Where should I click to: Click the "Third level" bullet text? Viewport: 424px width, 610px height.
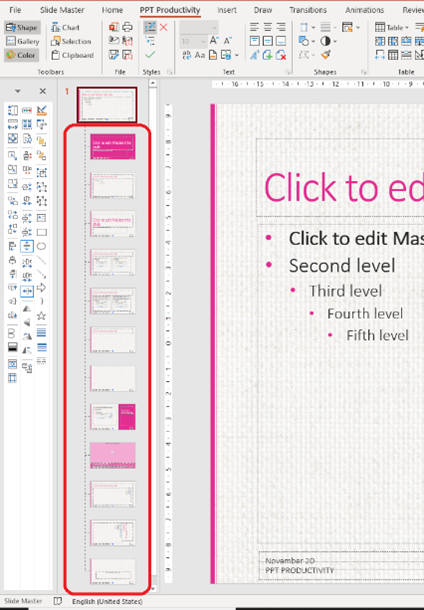[x=345, y=291]
